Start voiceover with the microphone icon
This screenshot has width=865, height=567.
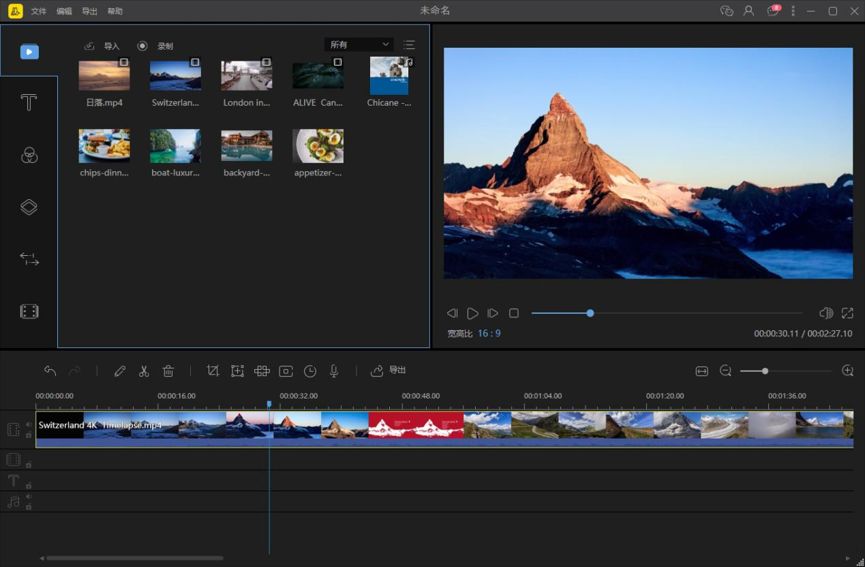pos(334,371)
